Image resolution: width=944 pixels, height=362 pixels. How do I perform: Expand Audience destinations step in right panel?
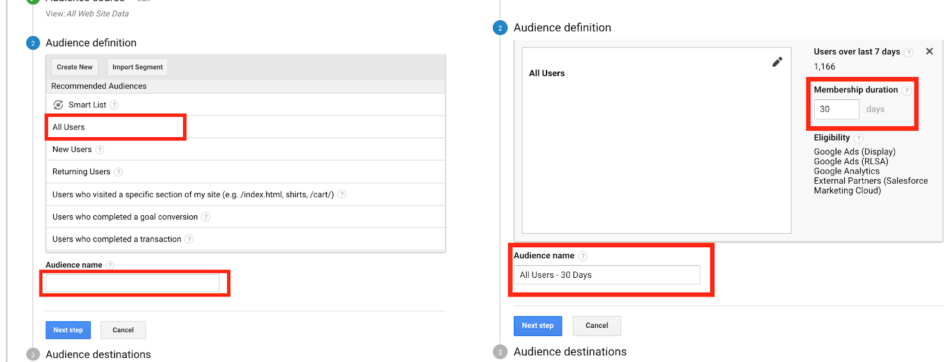pyautogui.click(x=570, y=351)
